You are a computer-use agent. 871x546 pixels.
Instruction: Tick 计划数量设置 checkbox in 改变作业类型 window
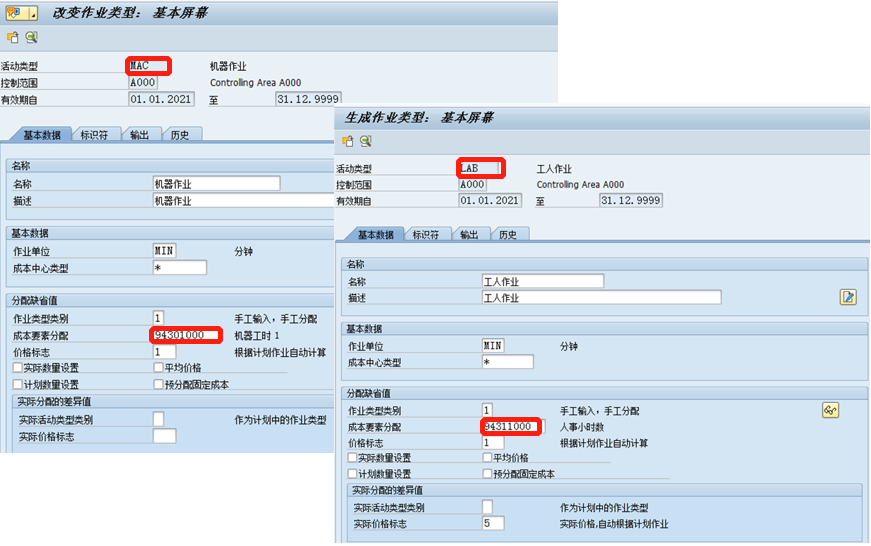pyautogui.click(x=18, y=384)
